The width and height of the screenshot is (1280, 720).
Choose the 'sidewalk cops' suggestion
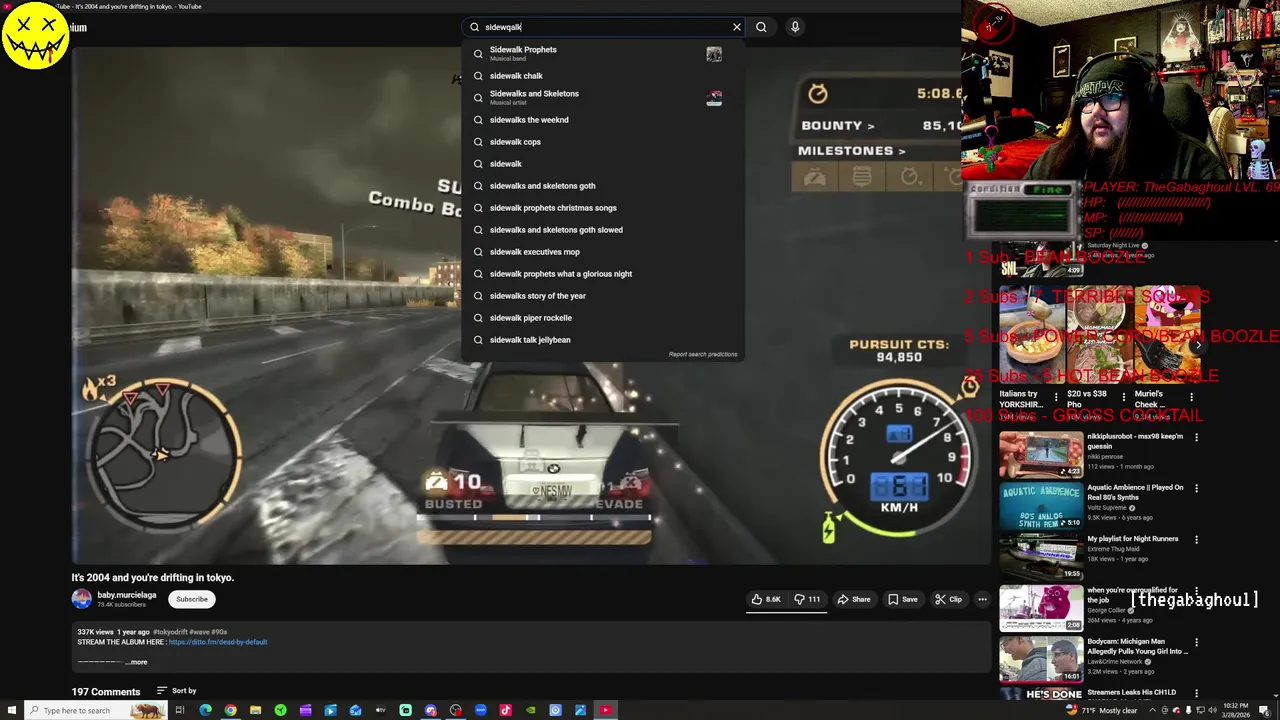point(602,142)
